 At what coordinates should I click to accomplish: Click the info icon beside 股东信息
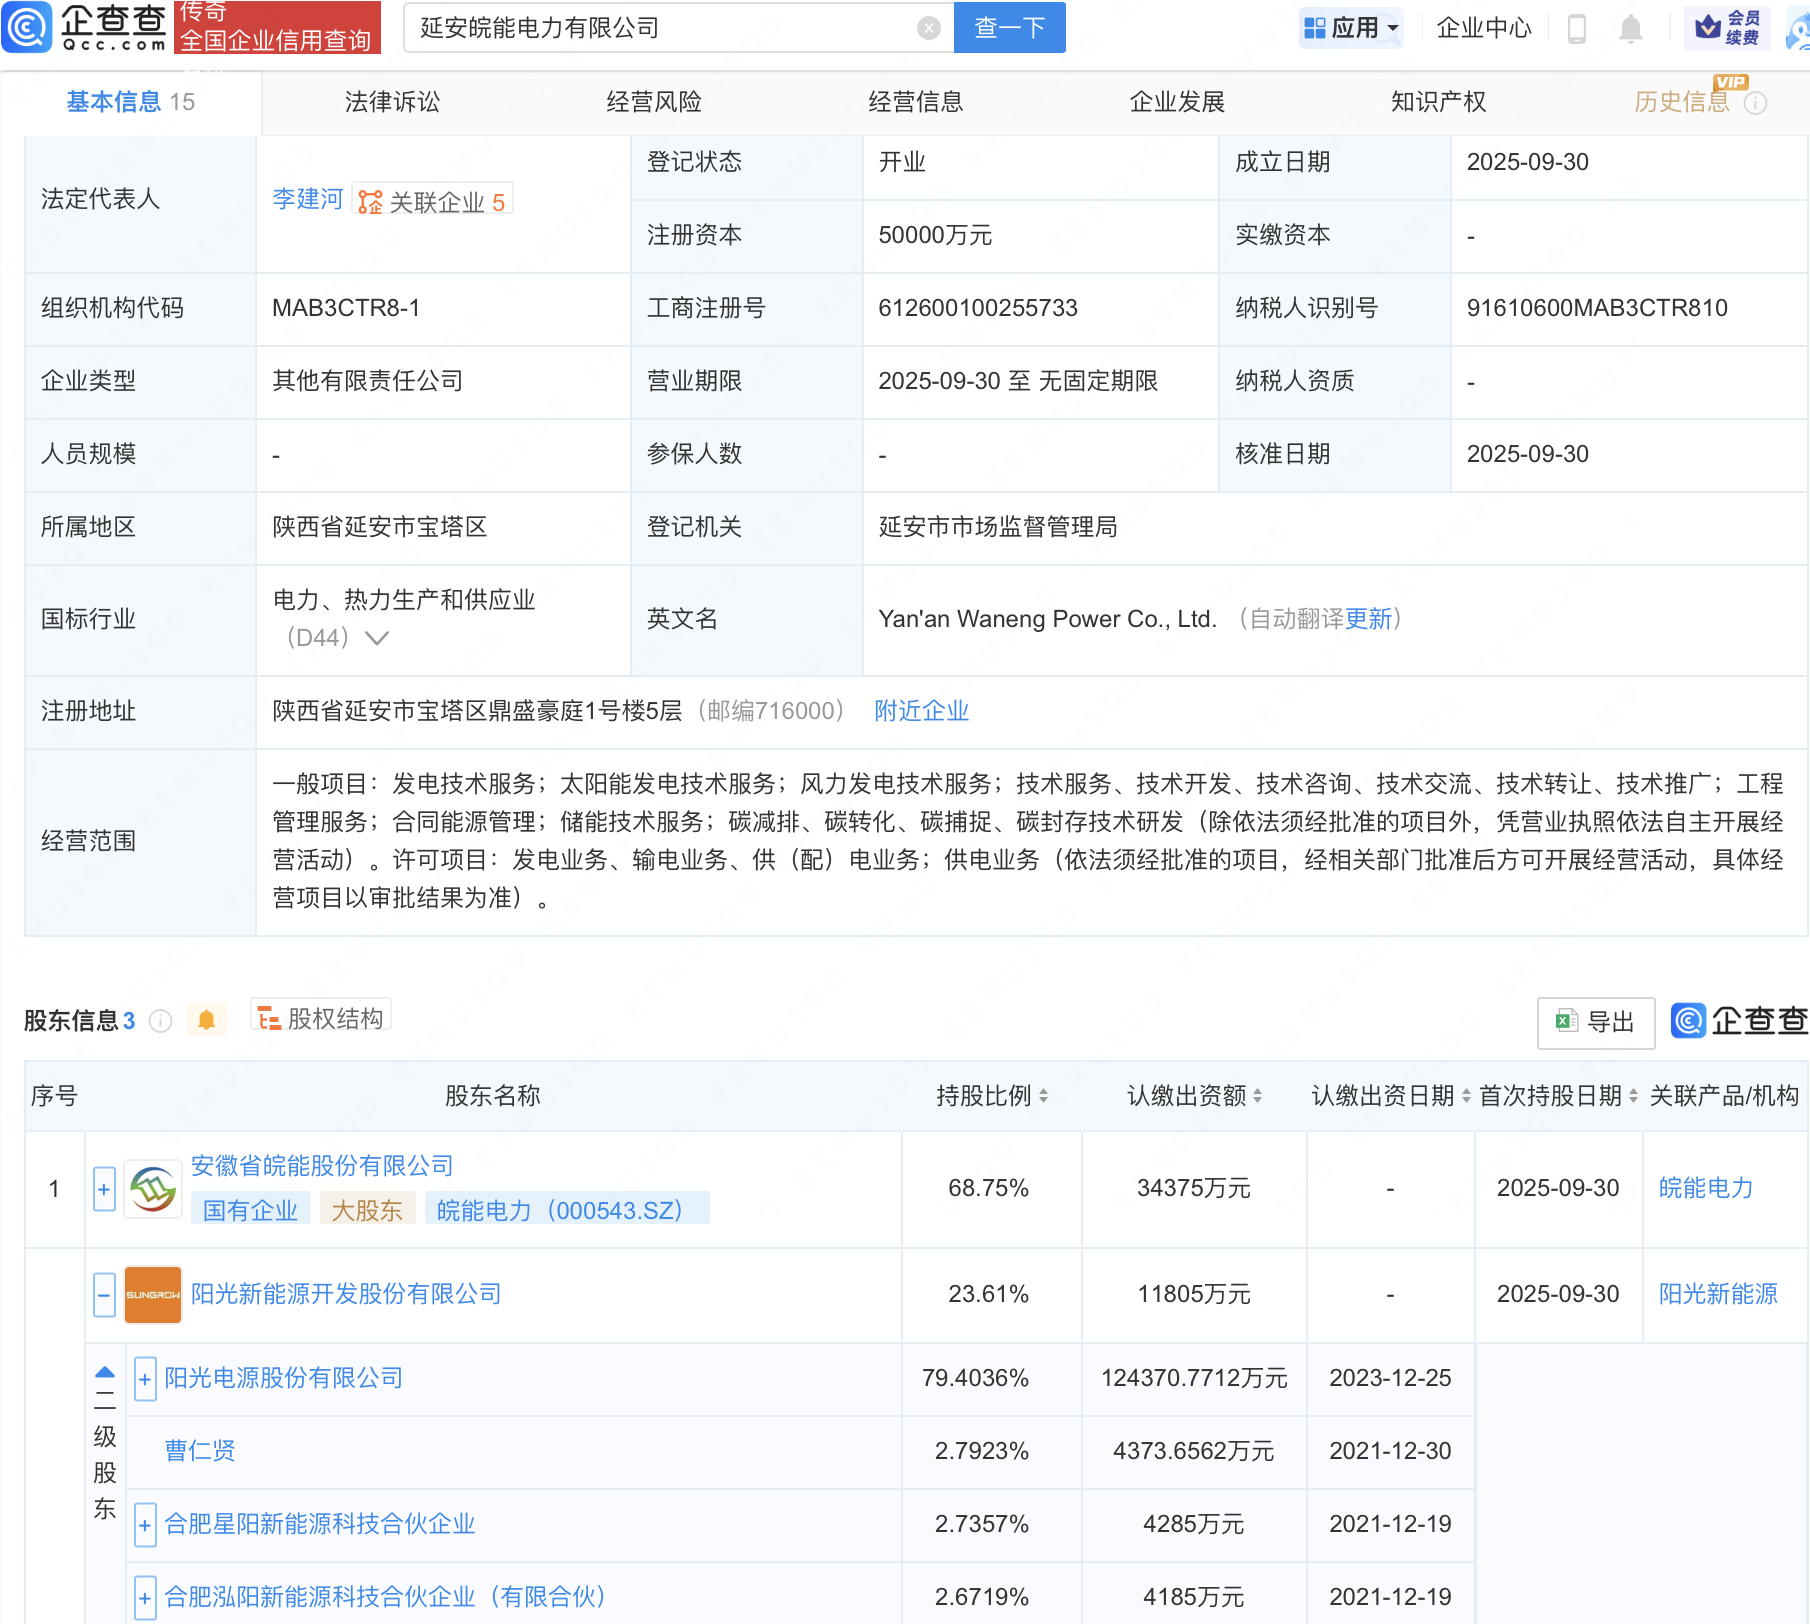point(160,1021)
